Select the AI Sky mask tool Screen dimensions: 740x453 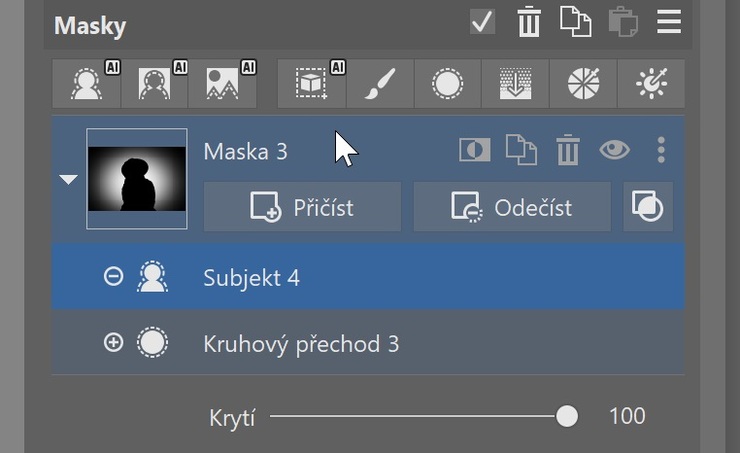(x=222, y=84)
